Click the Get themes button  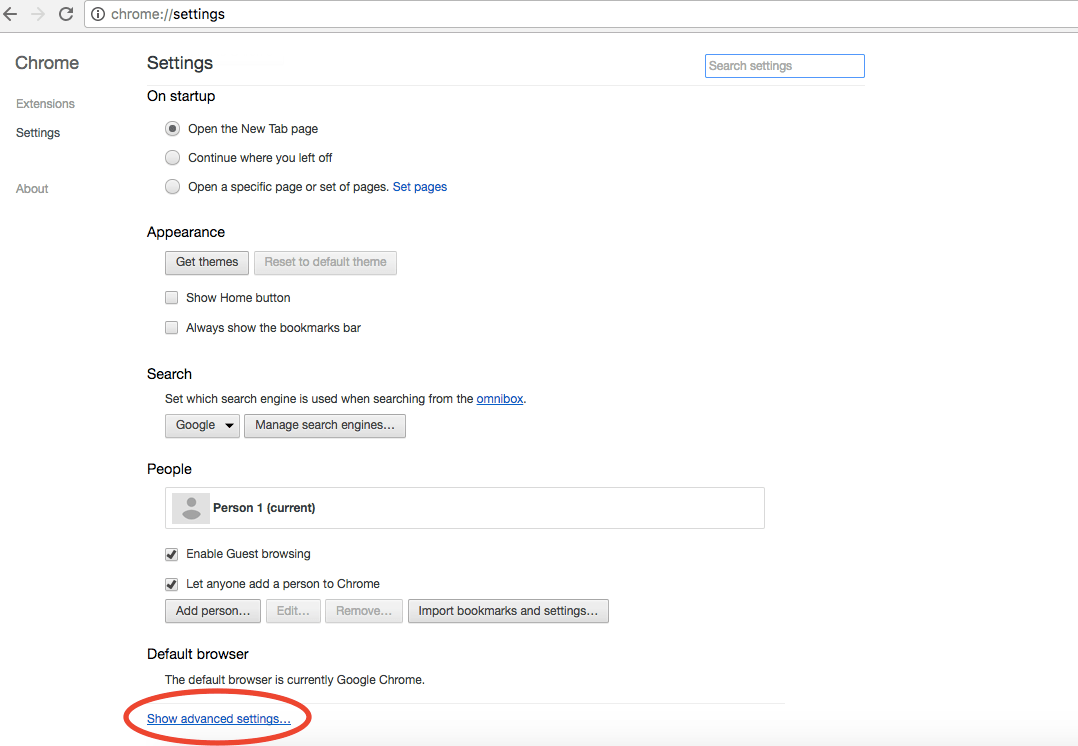[x=207, y=263]
